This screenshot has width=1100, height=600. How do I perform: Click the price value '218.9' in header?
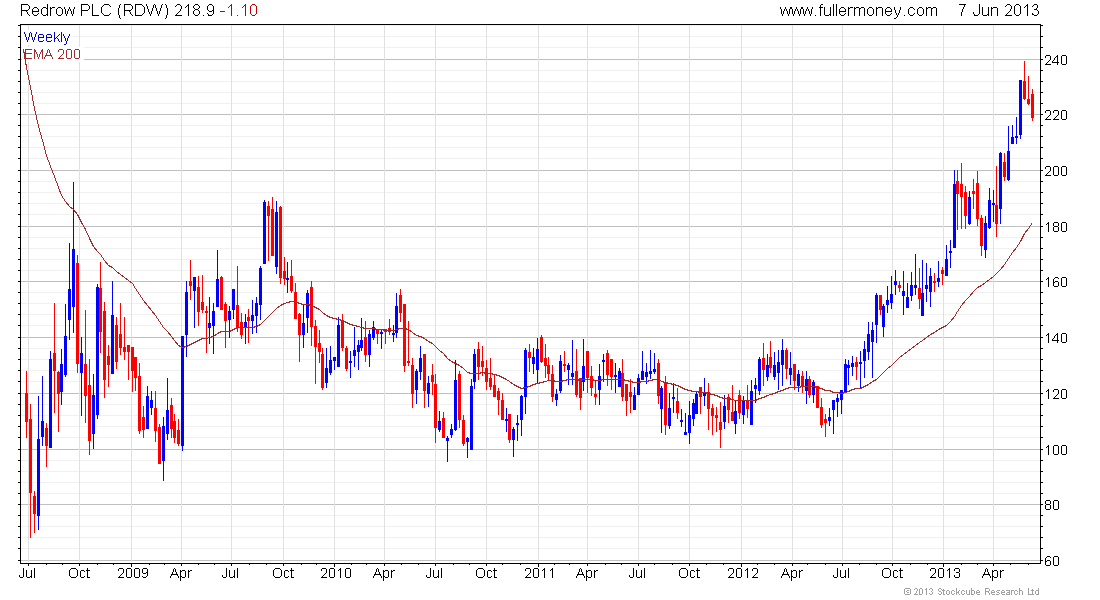tap(195, 11)
